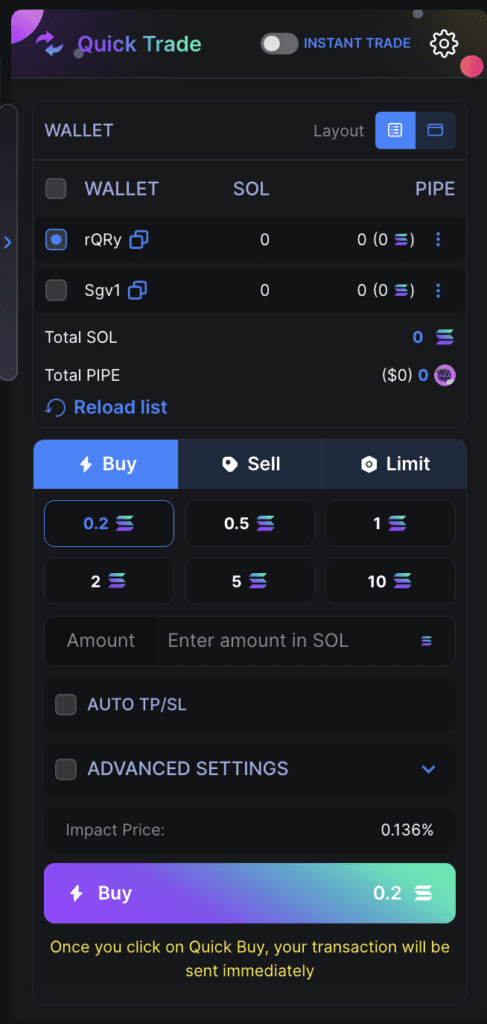Switch to the Sell tab
The height and width of the screenshot is (1024, 487).
pyautogui.click(x=250, y=464)
